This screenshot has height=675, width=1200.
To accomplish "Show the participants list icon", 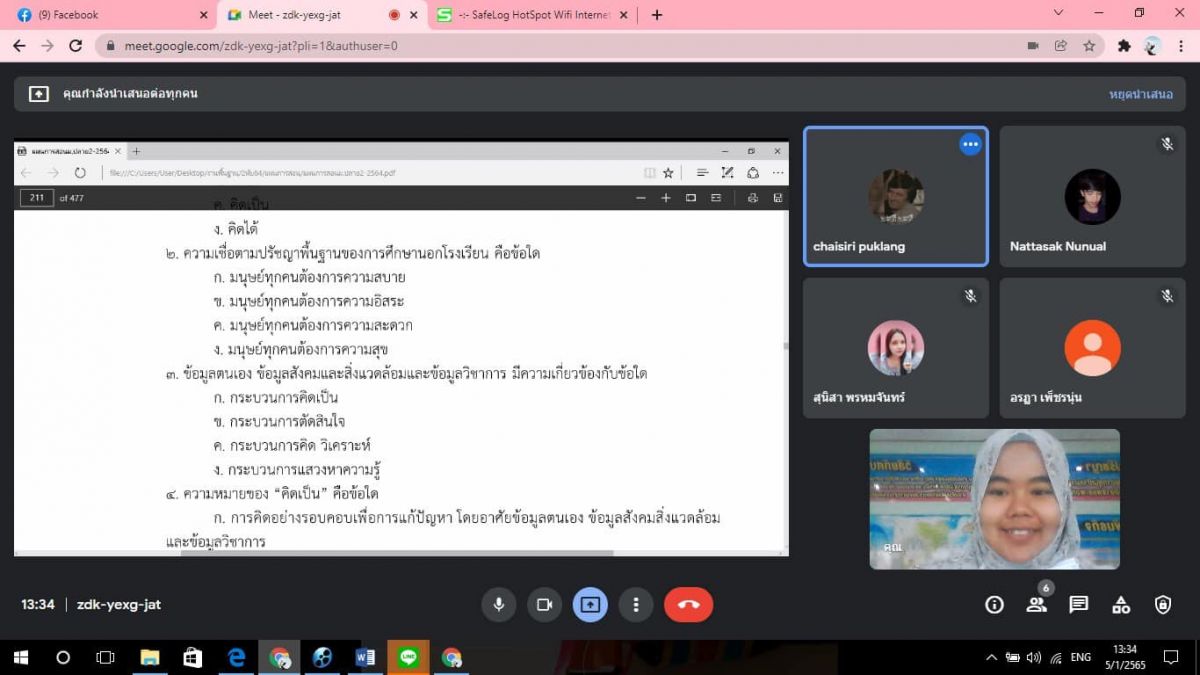I will point(1036,604).
